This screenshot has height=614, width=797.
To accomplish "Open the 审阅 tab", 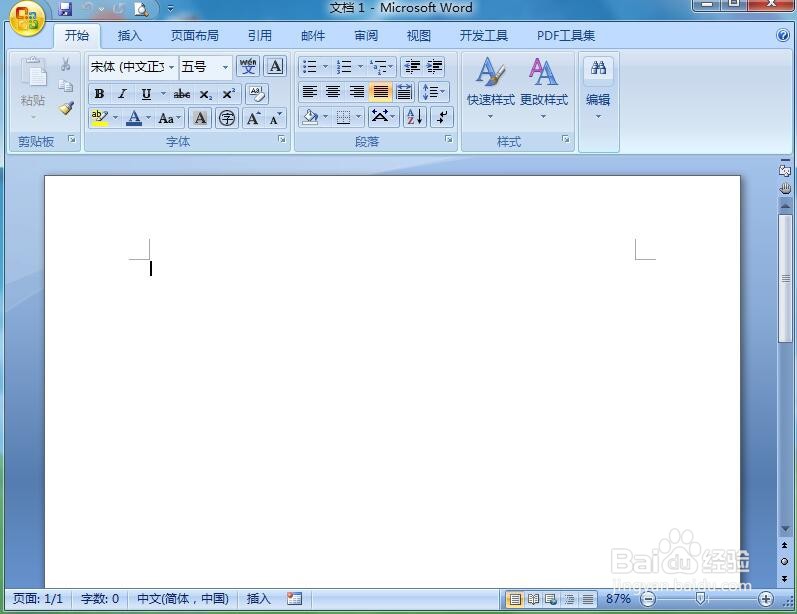I will 366,36.
